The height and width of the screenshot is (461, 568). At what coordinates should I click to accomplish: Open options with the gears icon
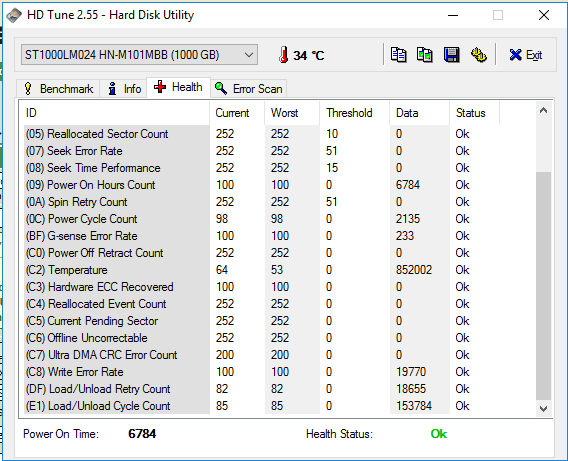479,55
